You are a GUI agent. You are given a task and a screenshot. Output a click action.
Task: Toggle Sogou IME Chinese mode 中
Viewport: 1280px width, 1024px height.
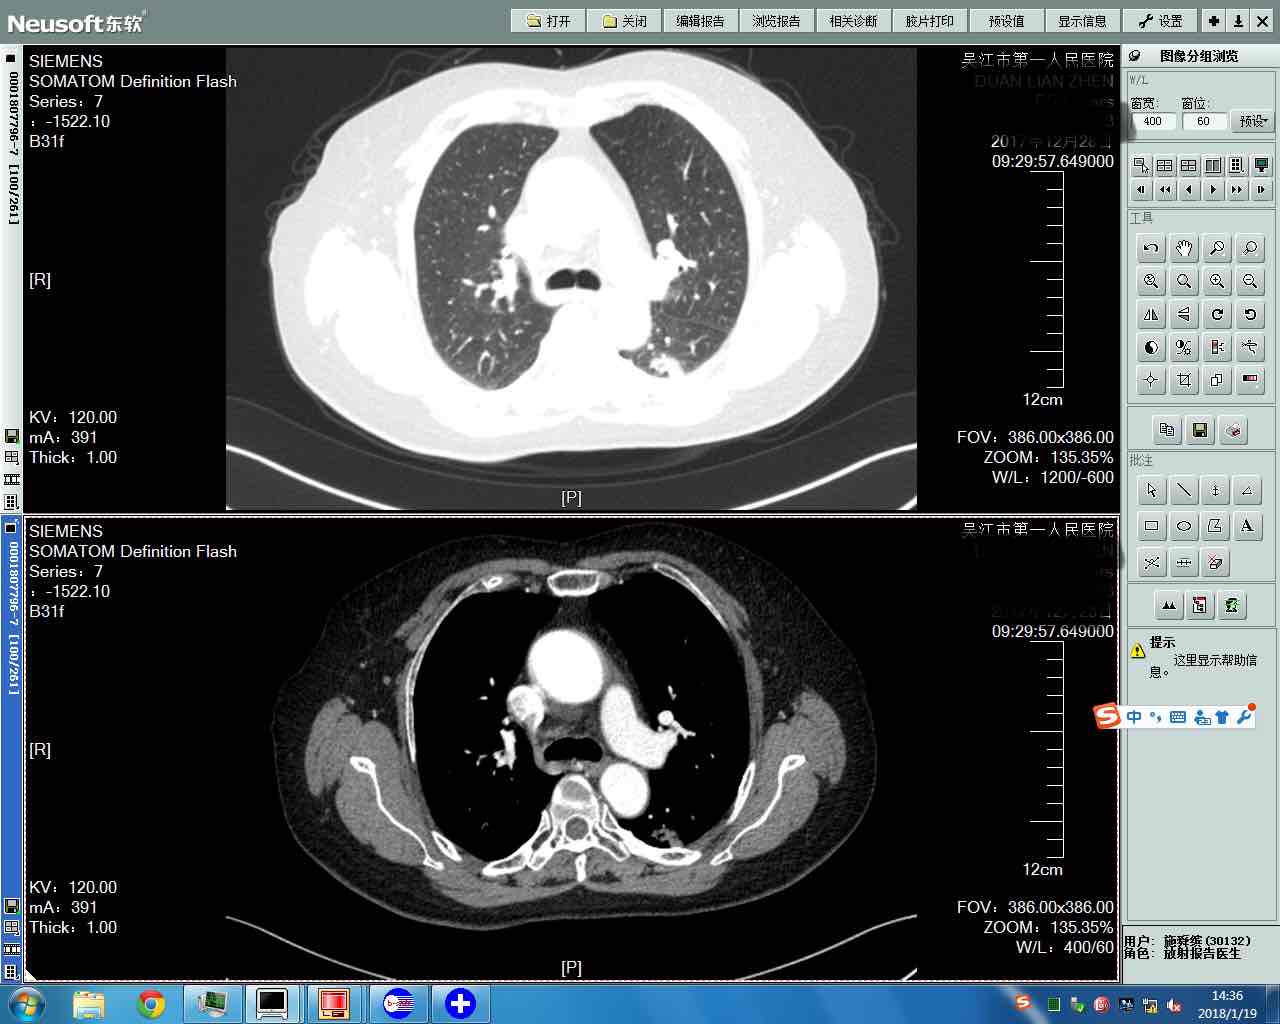coord(1134,717)
